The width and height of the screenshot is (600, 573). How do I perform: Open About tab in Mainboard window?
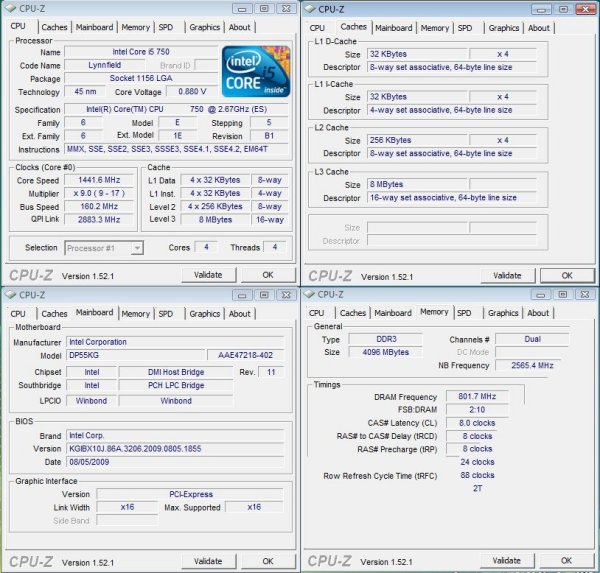(x=240, y=313)
